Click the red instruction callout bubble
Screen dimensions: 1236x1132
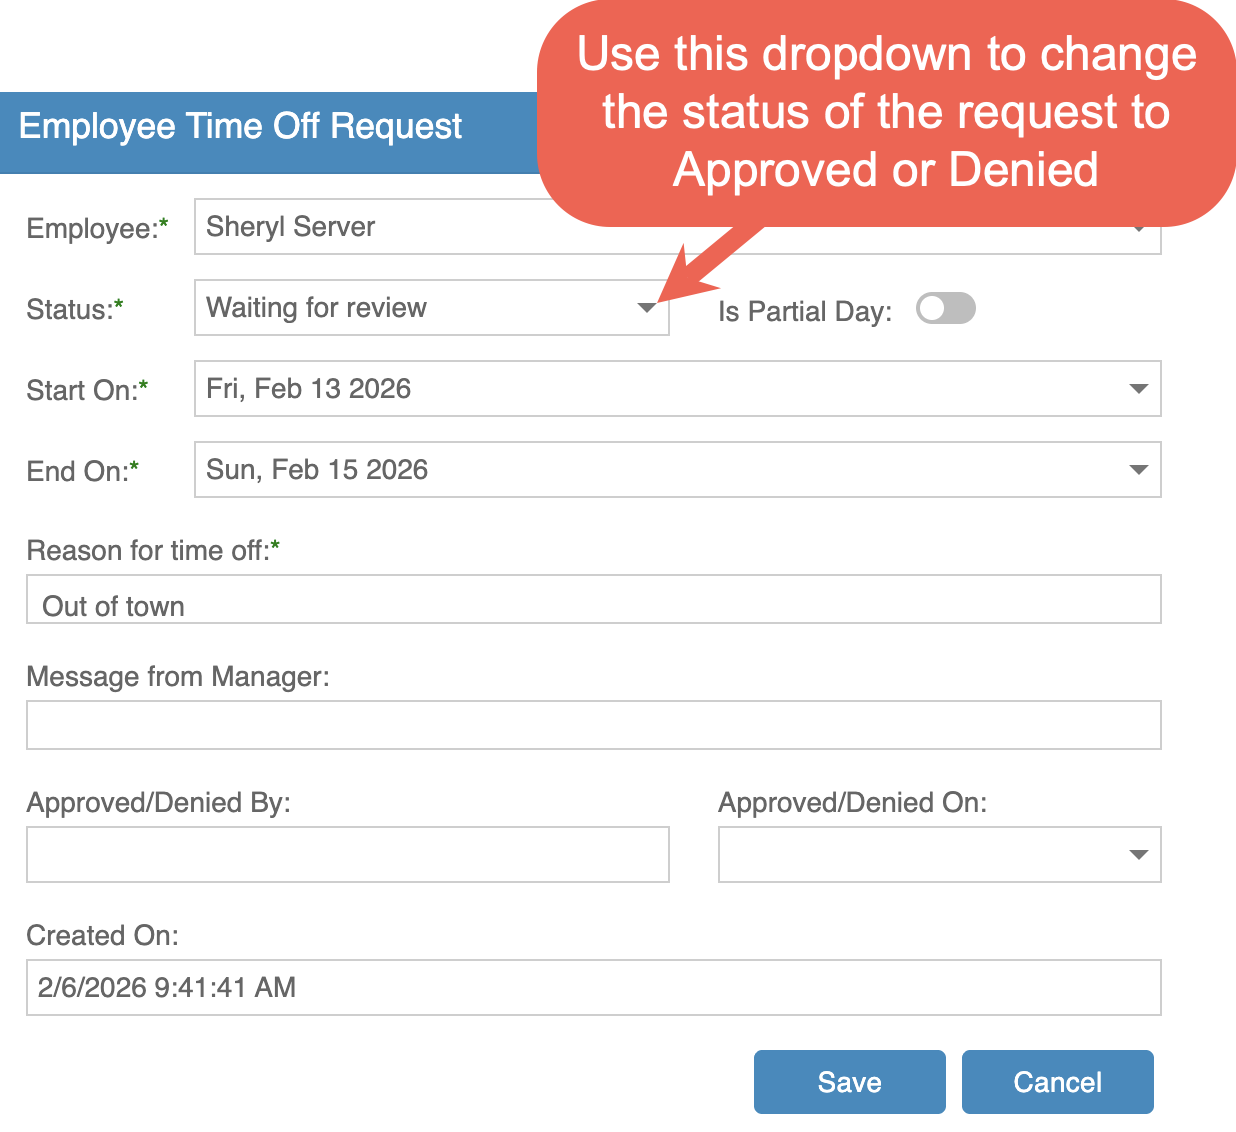coord(886,112)
